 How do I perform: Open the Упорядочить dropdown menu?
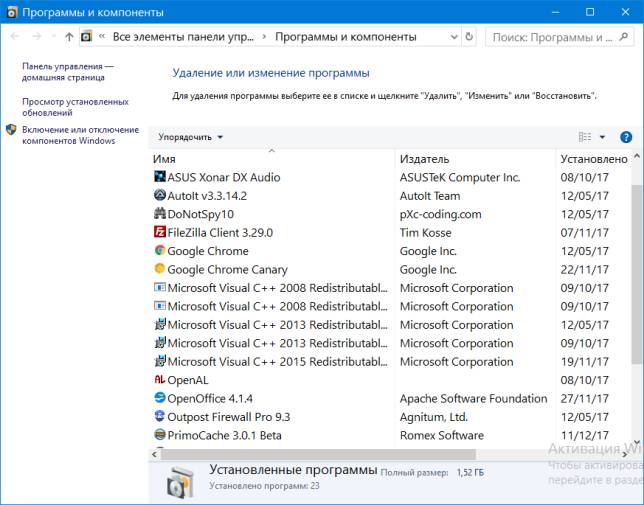tap(191, 137)
